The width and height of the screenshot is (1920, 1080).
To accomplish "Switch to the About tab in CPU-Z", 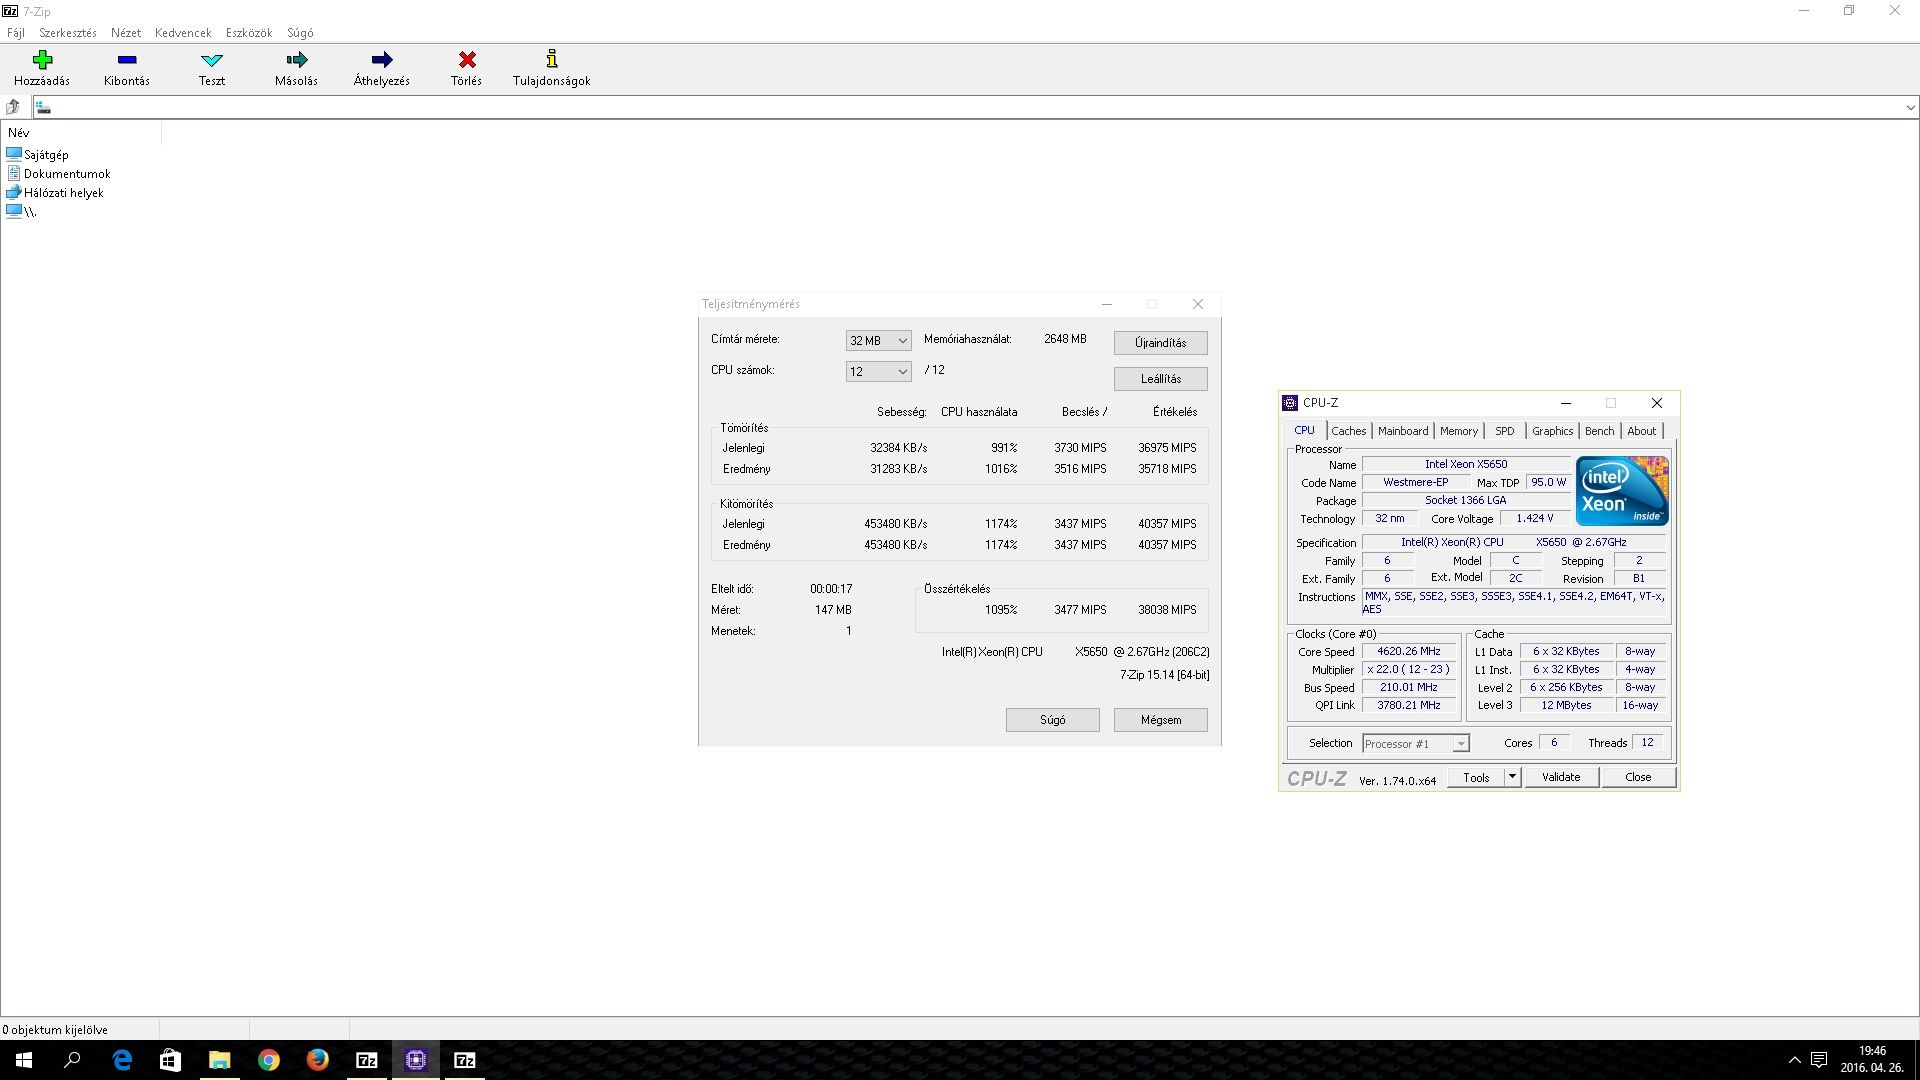I will [x=1642, y=431].
